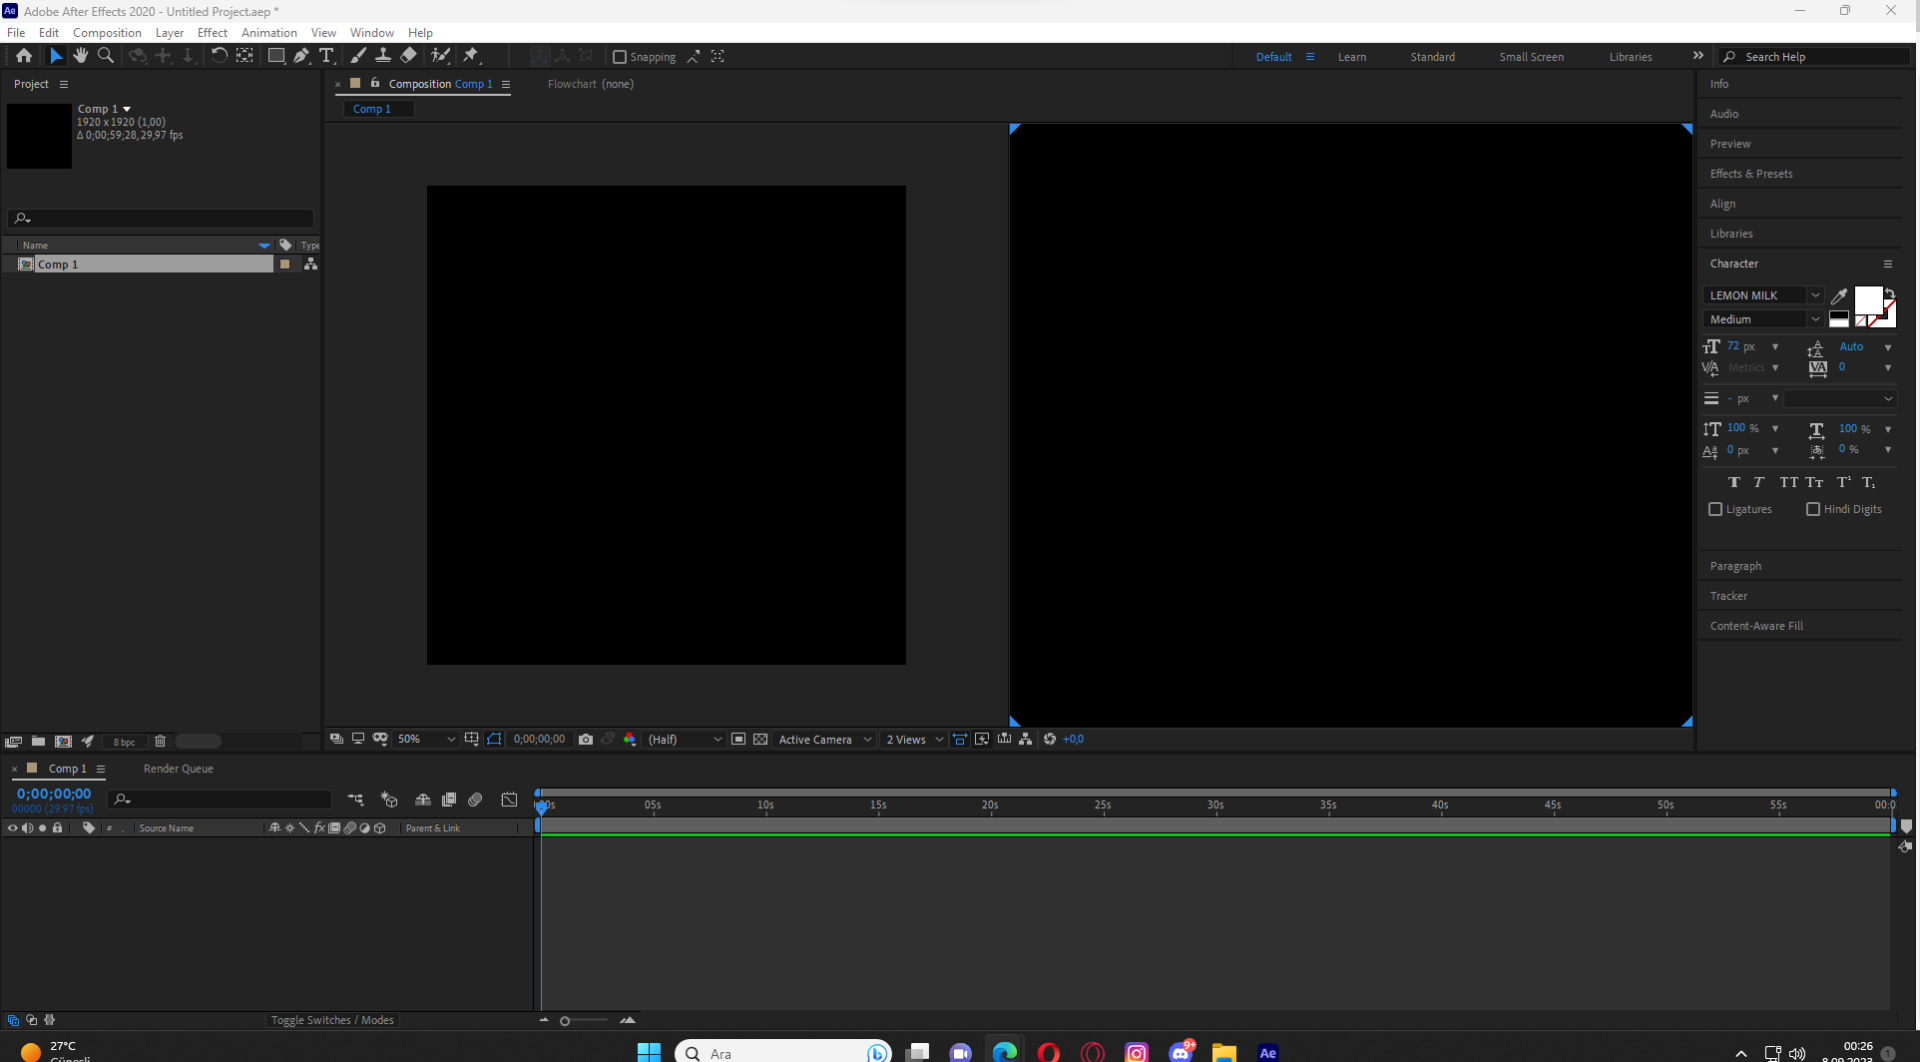Screen dimensions: 1920x1062
Task: Click the composition mini-flowchart icon in timeline
Action: pyautogui.click(x=356, y=799)
